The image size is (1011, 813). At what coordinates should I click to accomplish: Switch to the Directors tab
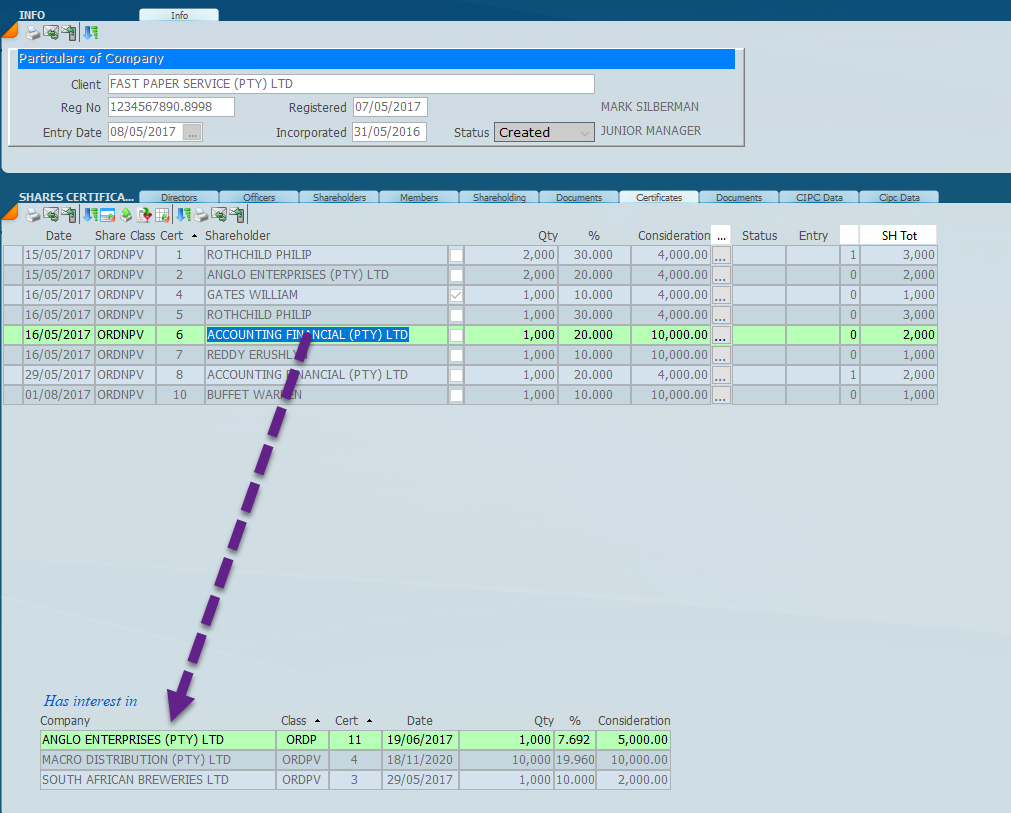[x=179, y=198]
